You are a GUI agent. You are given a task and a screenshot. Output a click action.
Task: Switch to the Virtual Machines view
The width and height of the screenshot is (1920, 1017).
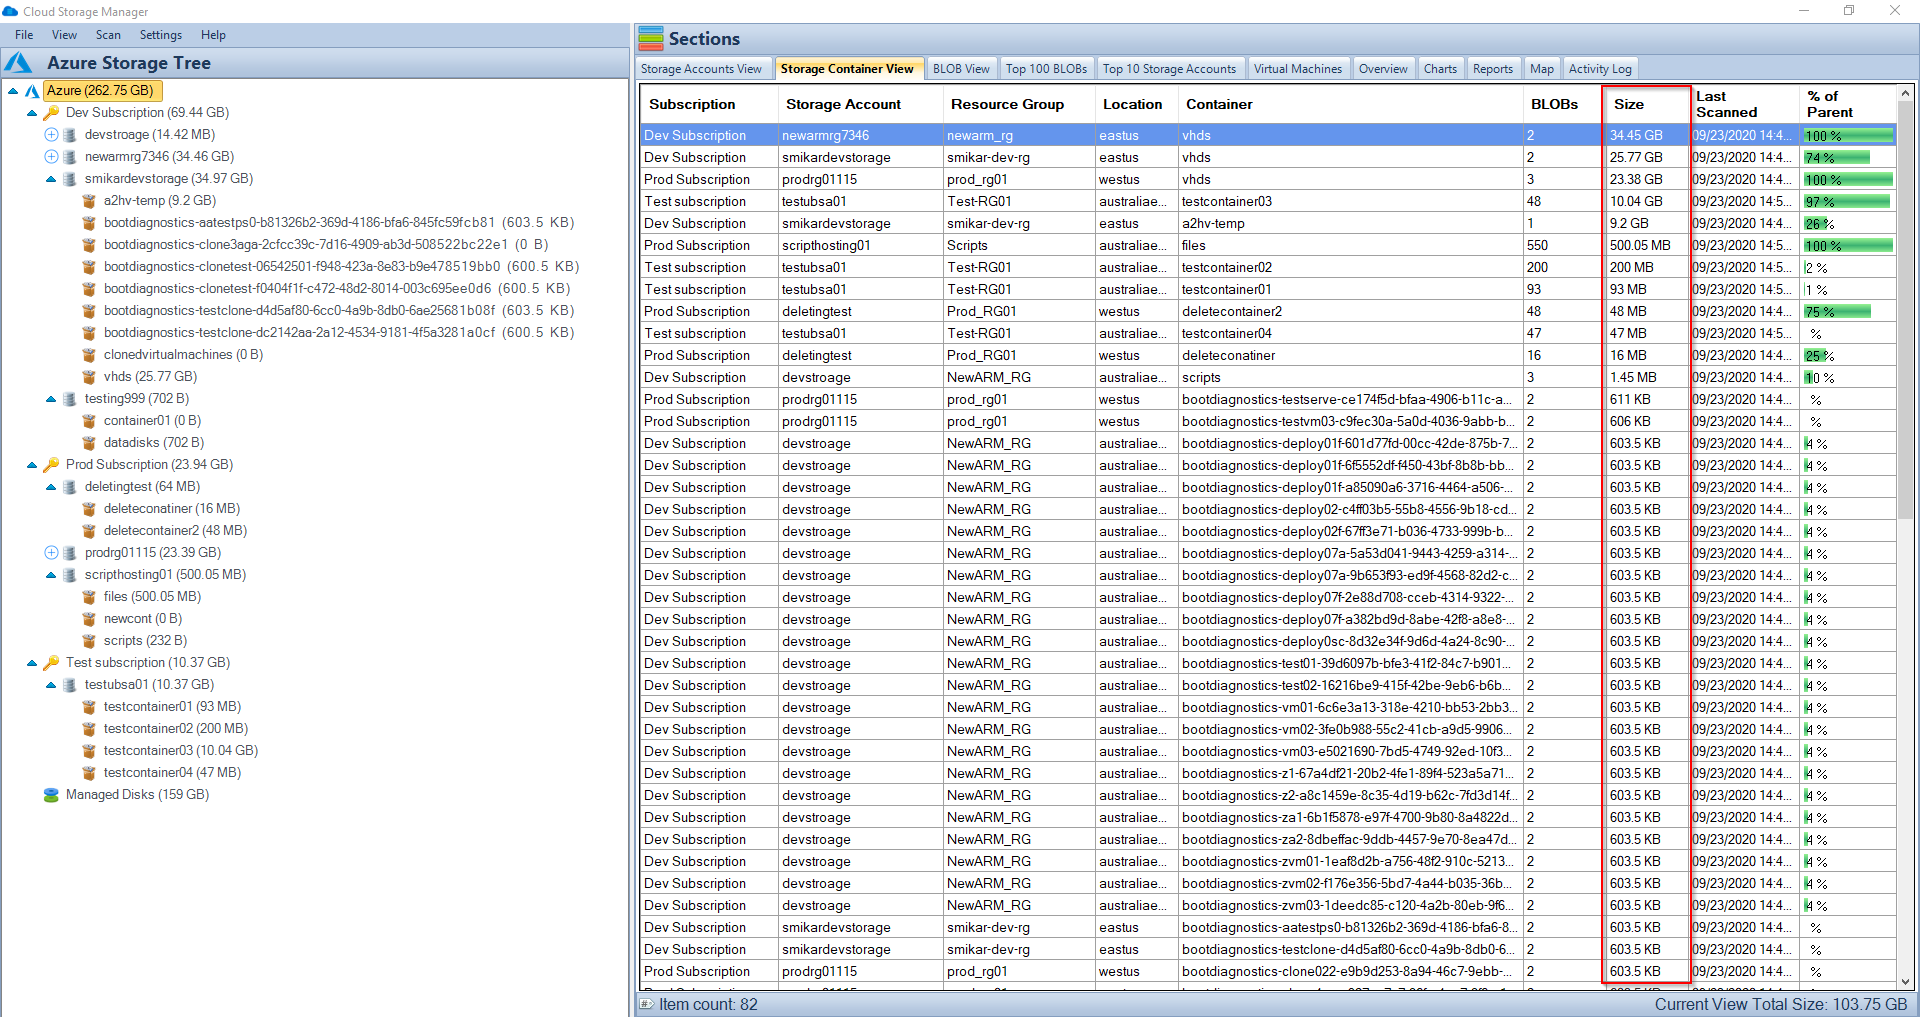pos(1298,68)
